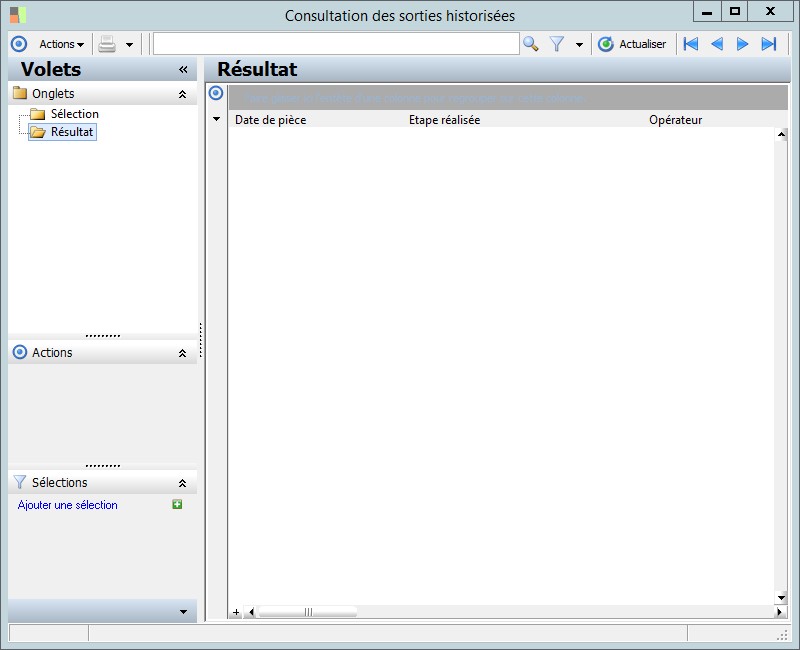Collapse the Onglets section

click(182, 94)
